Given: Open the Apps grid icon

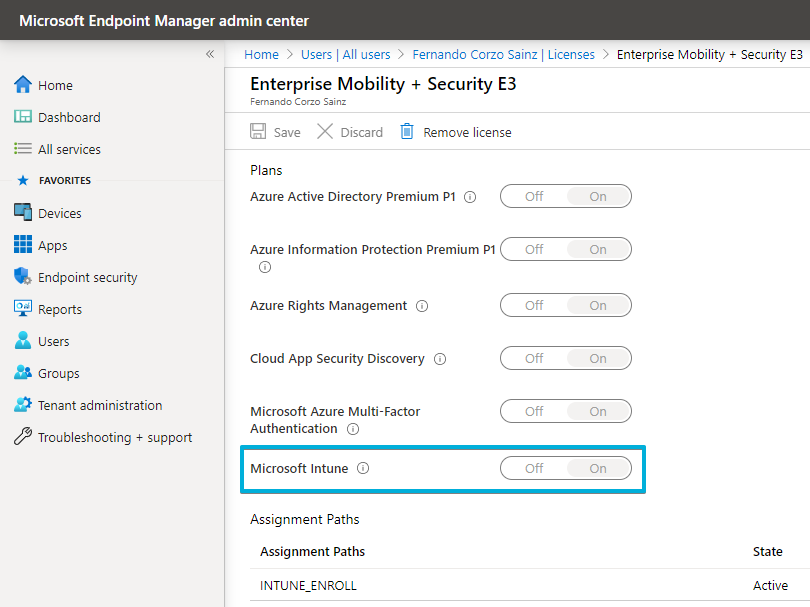Looking at the screenshot, I should [23, 244].
